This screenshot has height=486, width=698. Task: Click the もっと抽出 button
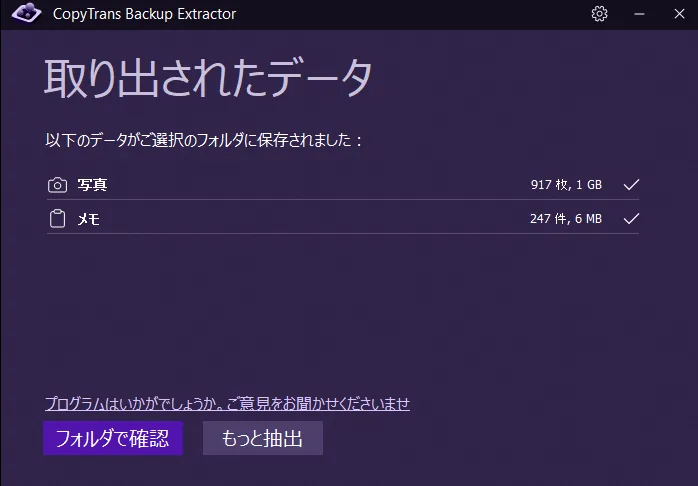point(263,438)
